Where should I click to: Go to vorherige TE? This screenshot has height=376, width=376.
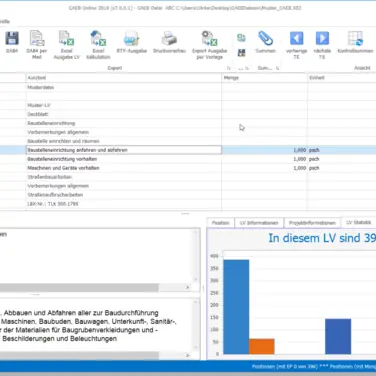(x=296, y=44)
